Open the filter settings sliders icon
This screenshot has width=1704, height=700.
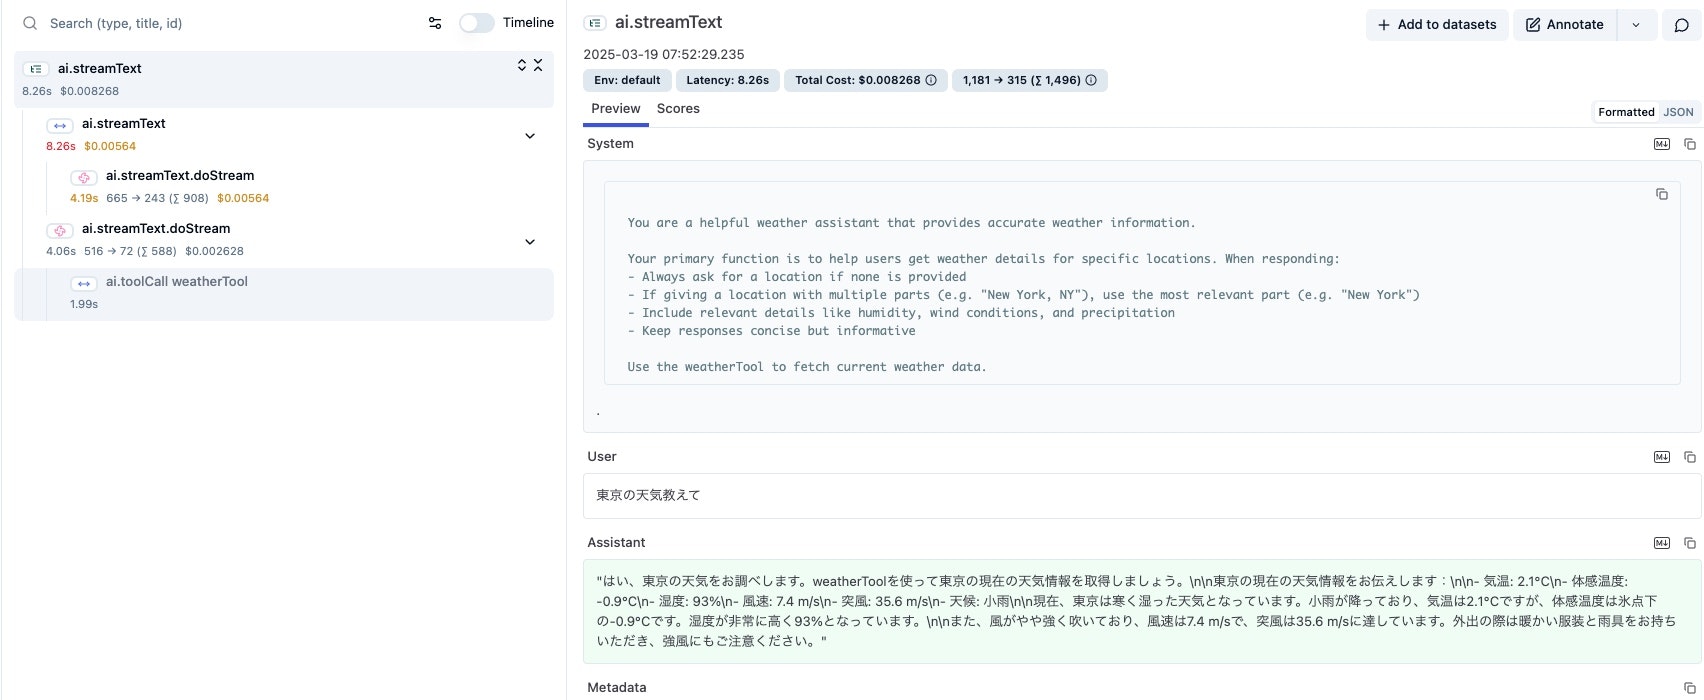pyautogui.click(x=435, y=23)
